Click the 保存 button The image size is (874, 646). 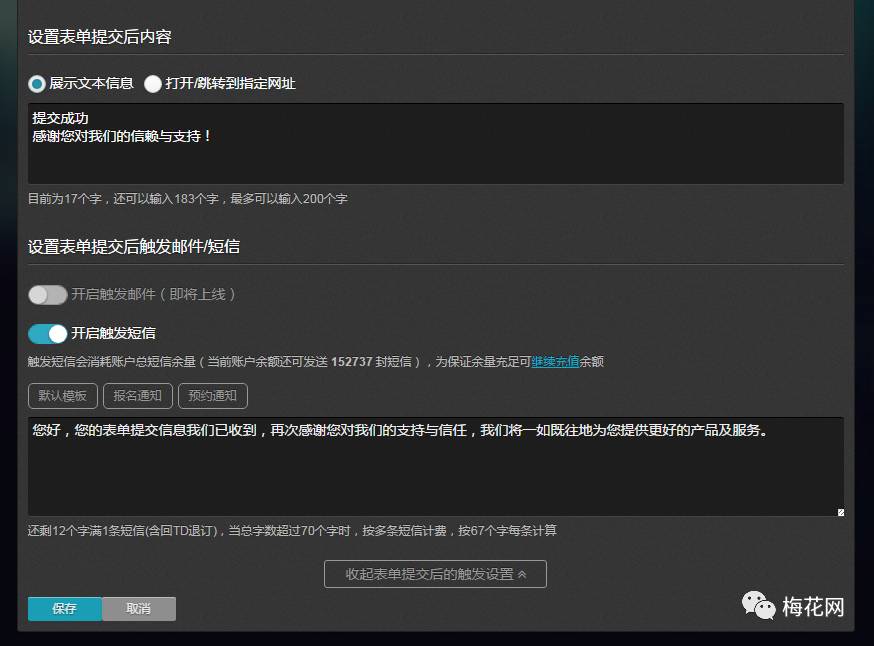[x=65, y=609]
